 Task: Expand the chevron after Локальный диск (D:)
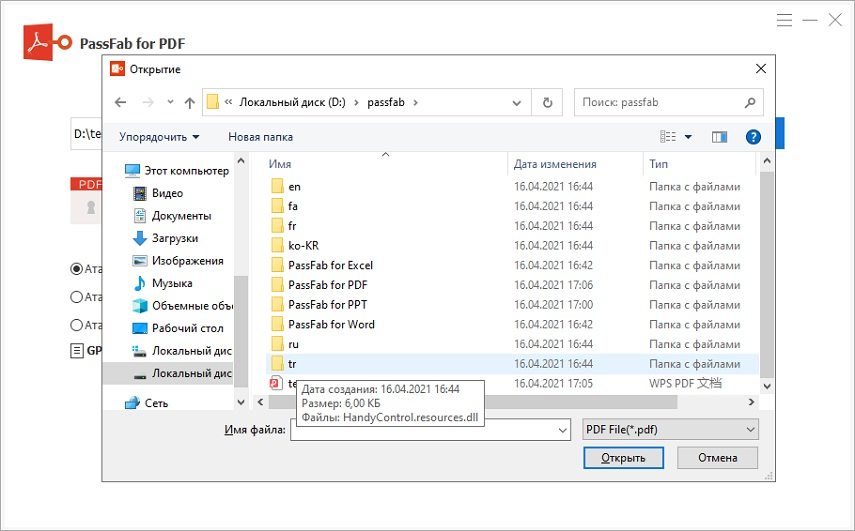point(356,102)
